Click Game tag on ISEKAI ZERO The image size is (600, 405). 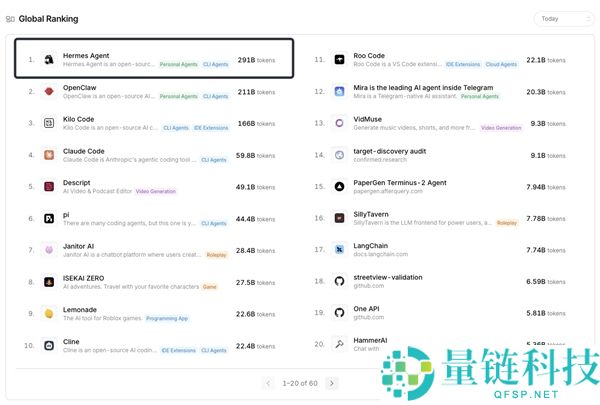[x=210, y=287]
